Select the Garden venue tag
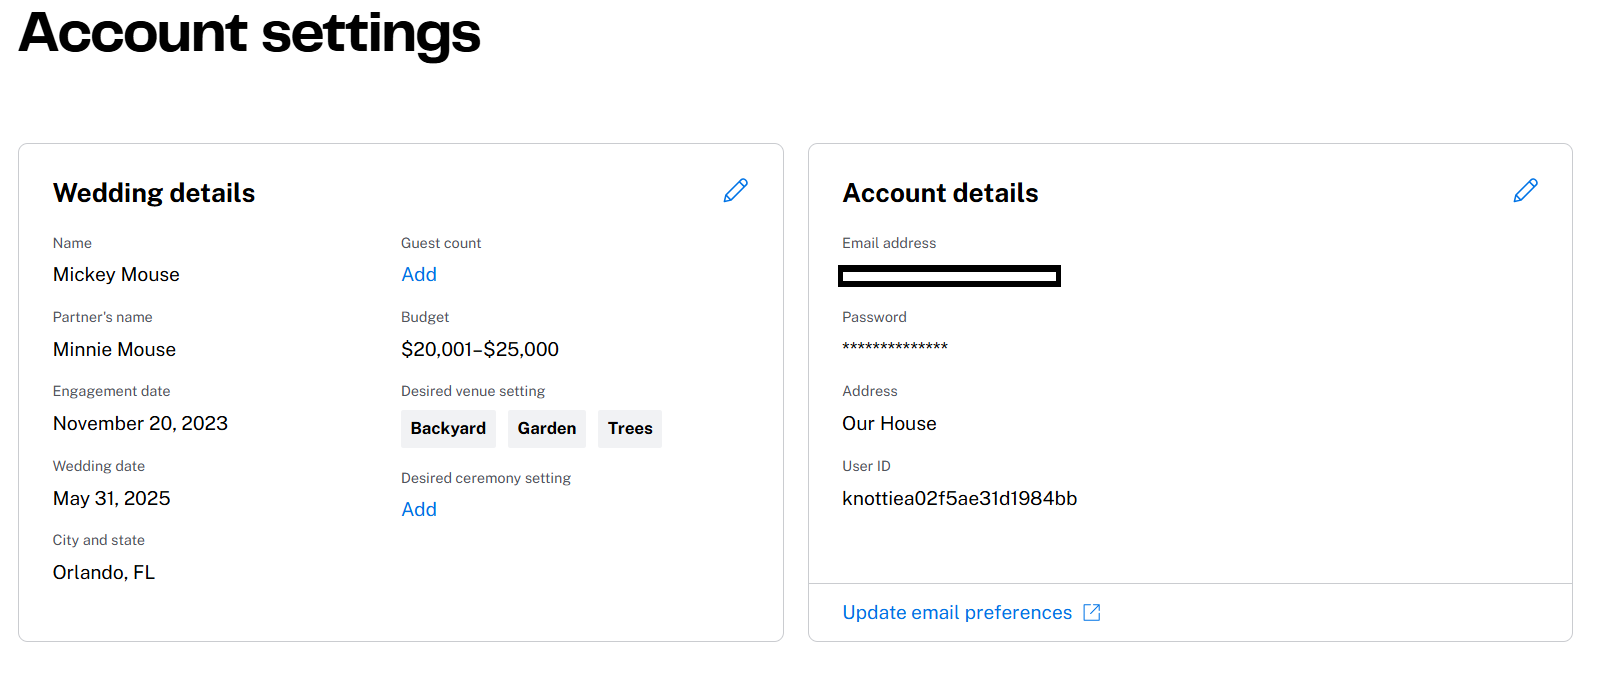This screenshot has width=1618, height=677. [547, 428]
